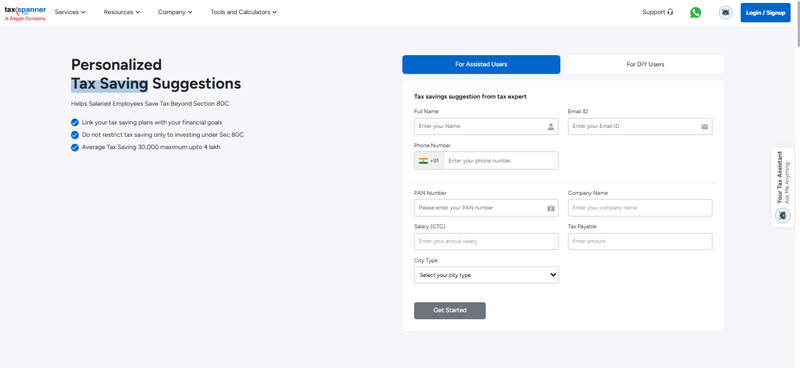Open the City Type dropdown

coord(486,275)
